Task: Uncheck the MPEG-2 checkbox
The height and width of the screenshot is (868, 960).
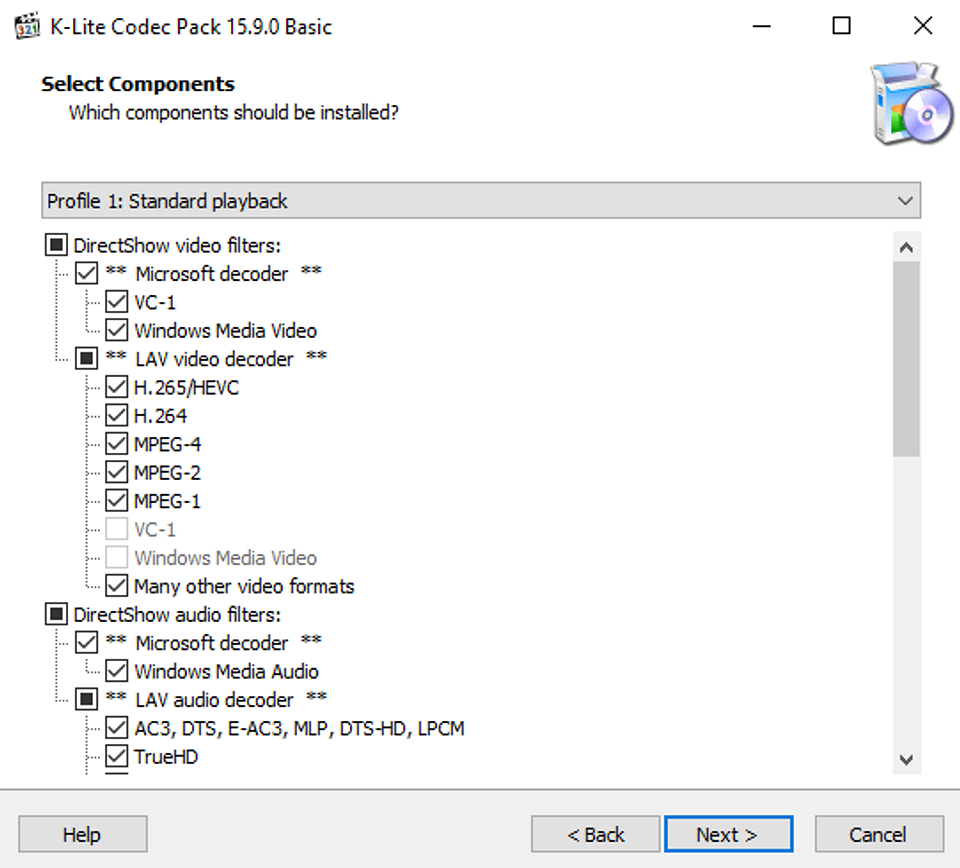Action: click(116, 473)
